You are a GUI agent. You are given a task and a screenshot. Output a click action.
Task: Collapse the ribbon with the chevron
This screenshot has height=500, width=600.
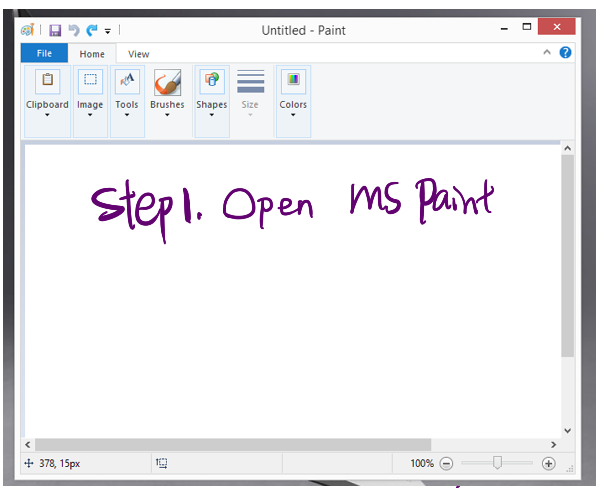pos(547,53)
